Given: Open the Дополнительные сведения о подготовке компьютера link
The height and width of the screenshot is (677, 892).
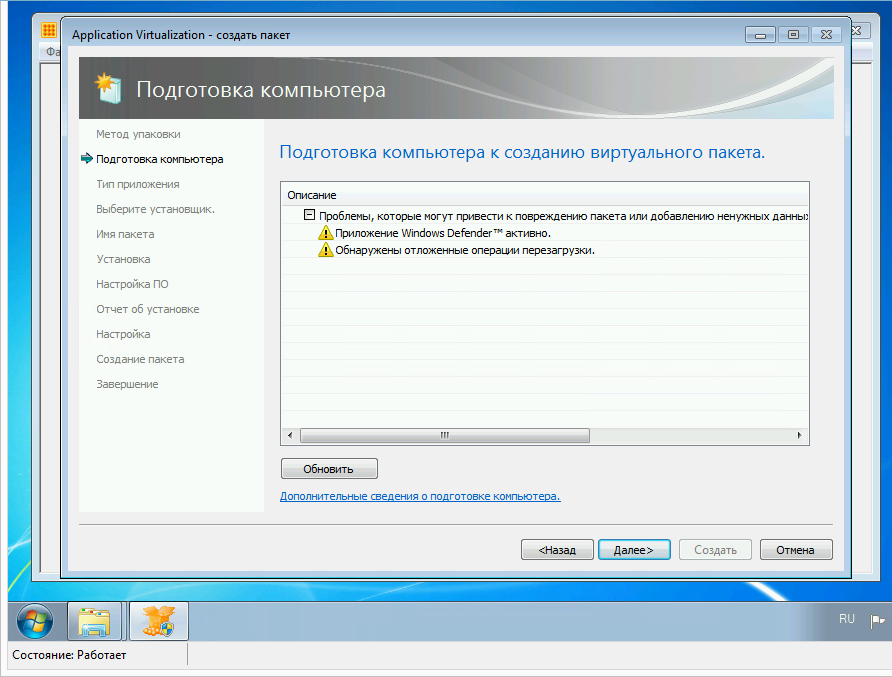Looking at the screenshot, I should (420, 496).
